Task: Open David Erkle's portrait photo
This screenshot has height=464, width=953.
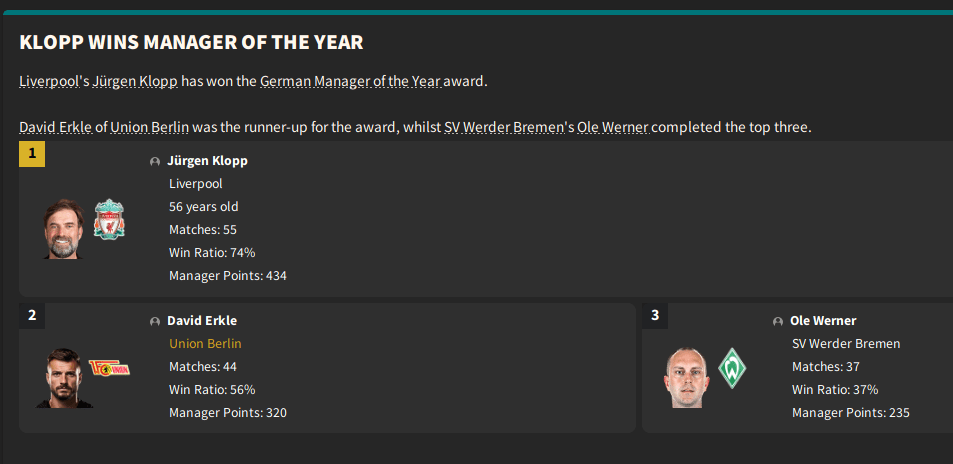Action: coord(64,377)
